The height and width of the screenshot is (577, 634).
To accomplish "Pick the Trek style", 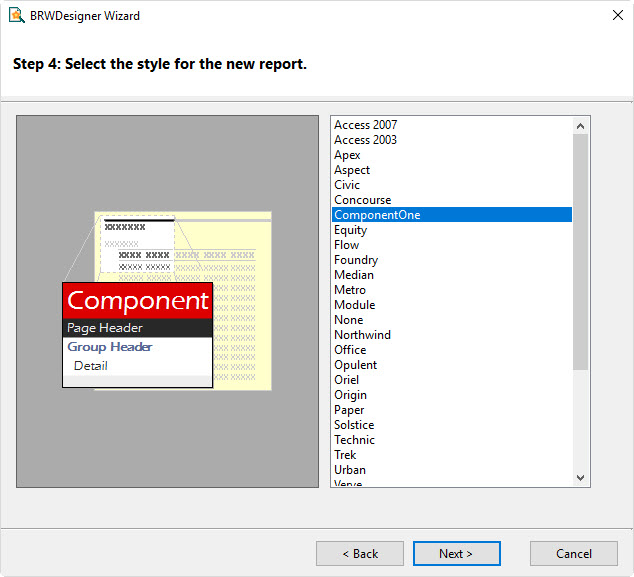I will pos(452,454).
